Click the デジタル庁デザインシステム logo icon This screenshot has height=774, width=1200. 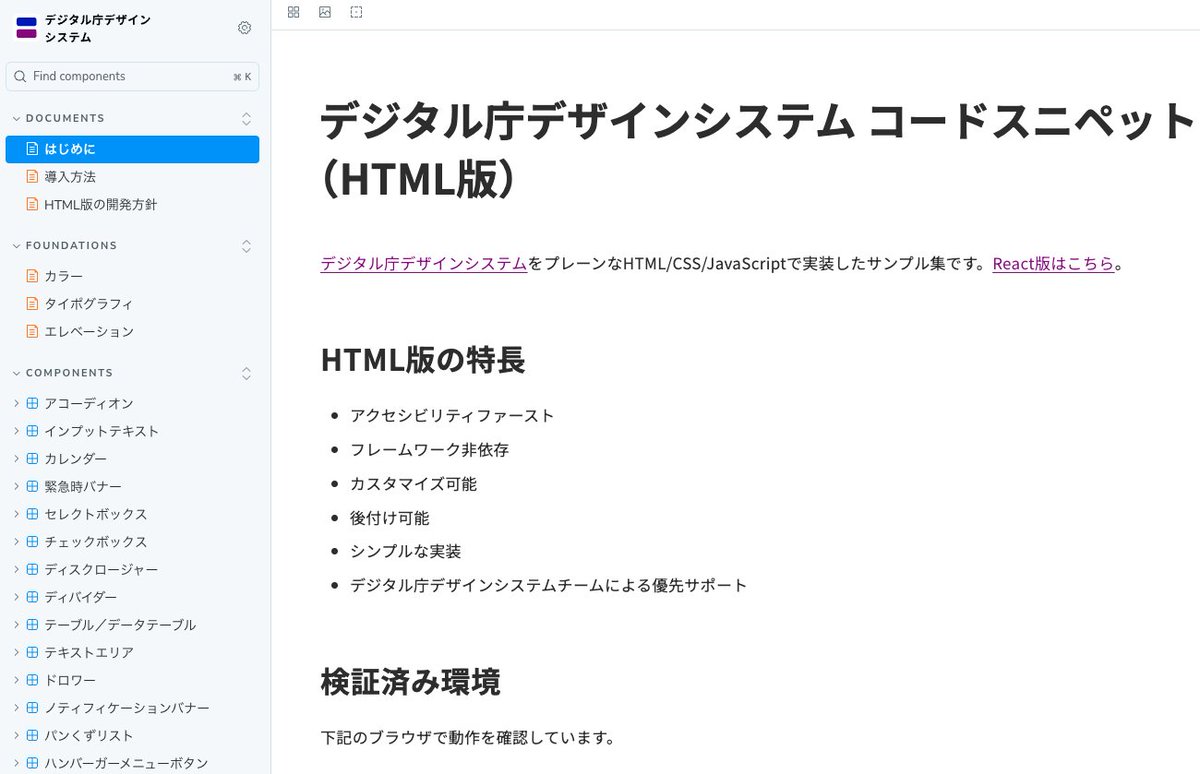pos(25,27)
